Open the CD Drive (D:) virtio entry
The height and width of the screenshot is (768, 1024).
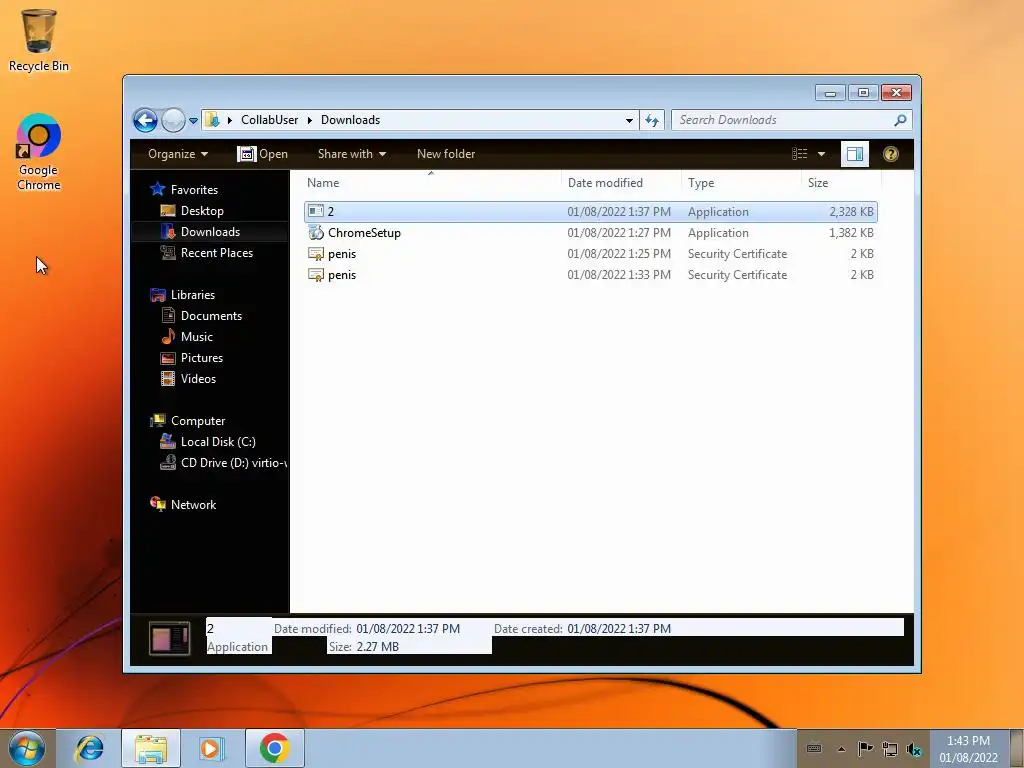coord(233,463)
